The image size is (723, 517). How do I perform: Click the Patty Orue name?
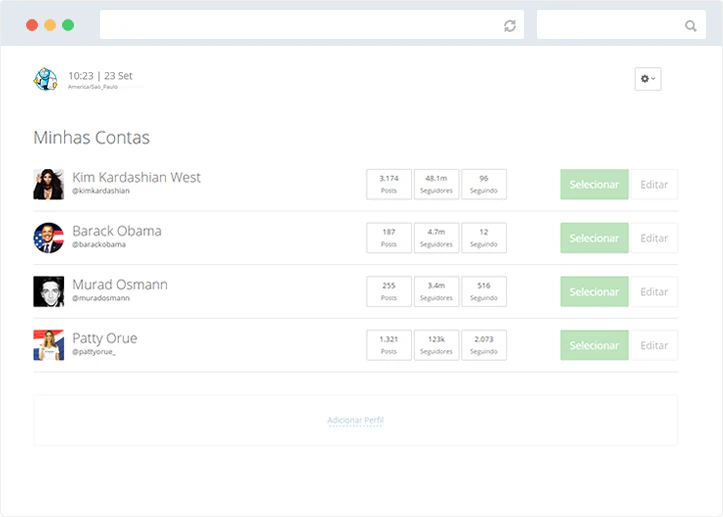click(105, 339)
